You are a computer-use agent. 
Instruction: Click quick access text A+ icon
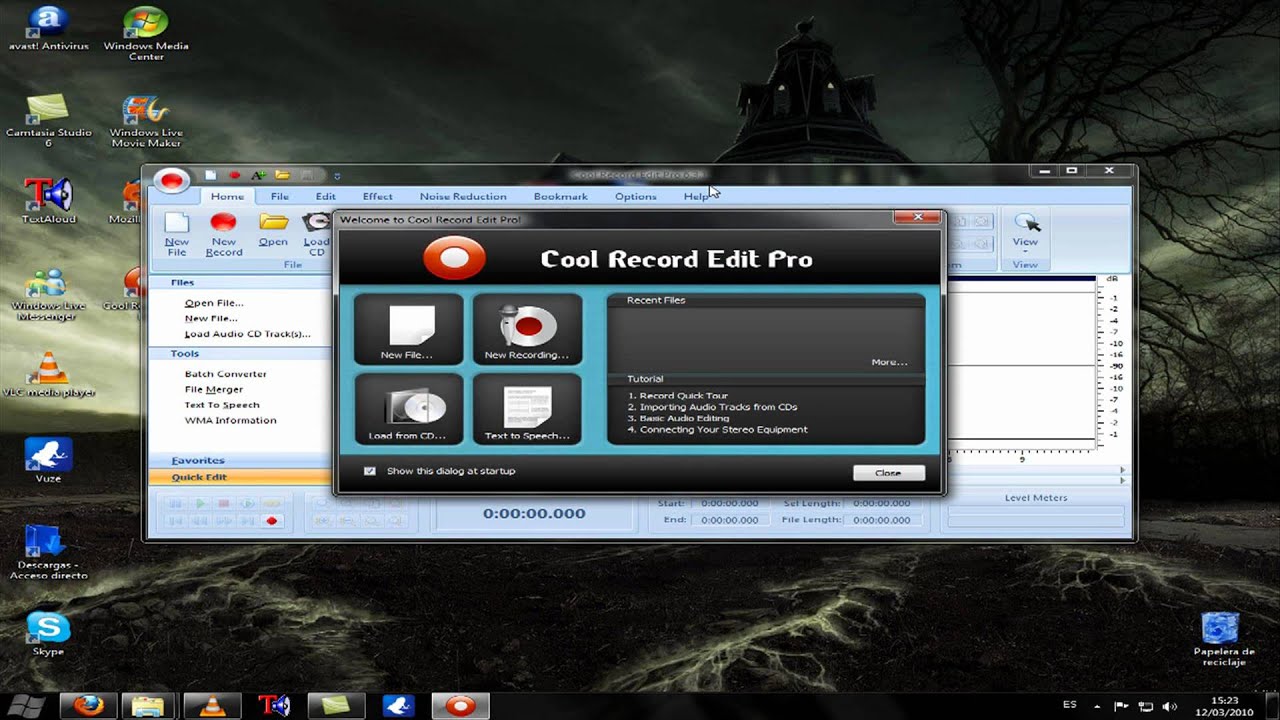tap(259, 176)
